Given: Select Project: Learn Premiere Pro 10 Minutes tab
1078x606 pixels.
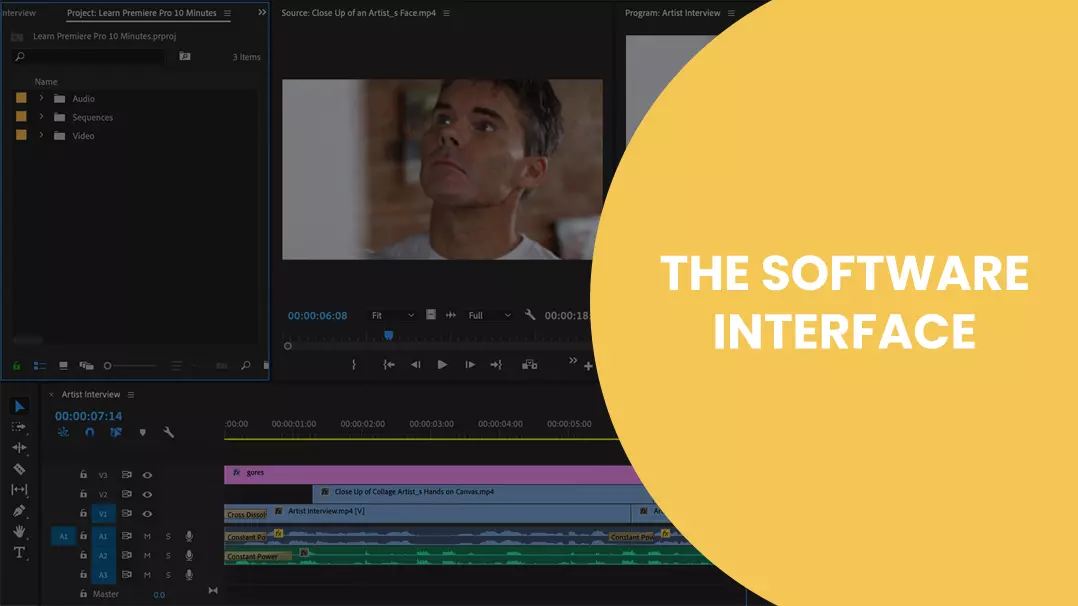Looking at the screenshot, I should [142, 12].
